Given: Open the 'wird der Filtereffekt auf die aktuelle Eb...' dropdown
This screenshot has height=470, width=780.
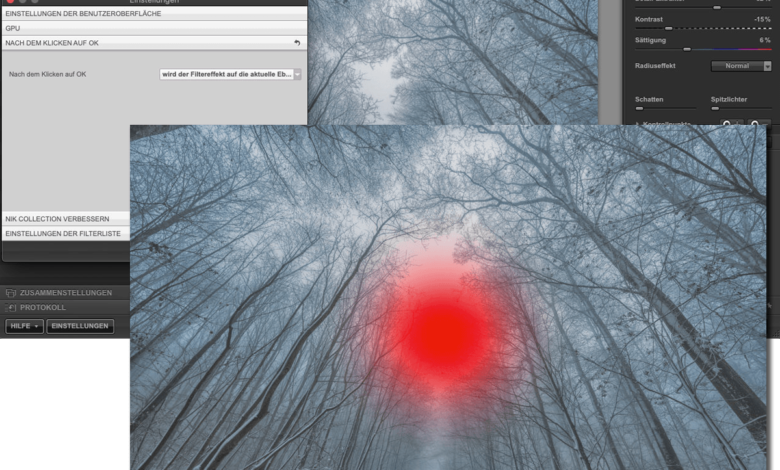Looking at the screenshot, I should tap(230, 74).
